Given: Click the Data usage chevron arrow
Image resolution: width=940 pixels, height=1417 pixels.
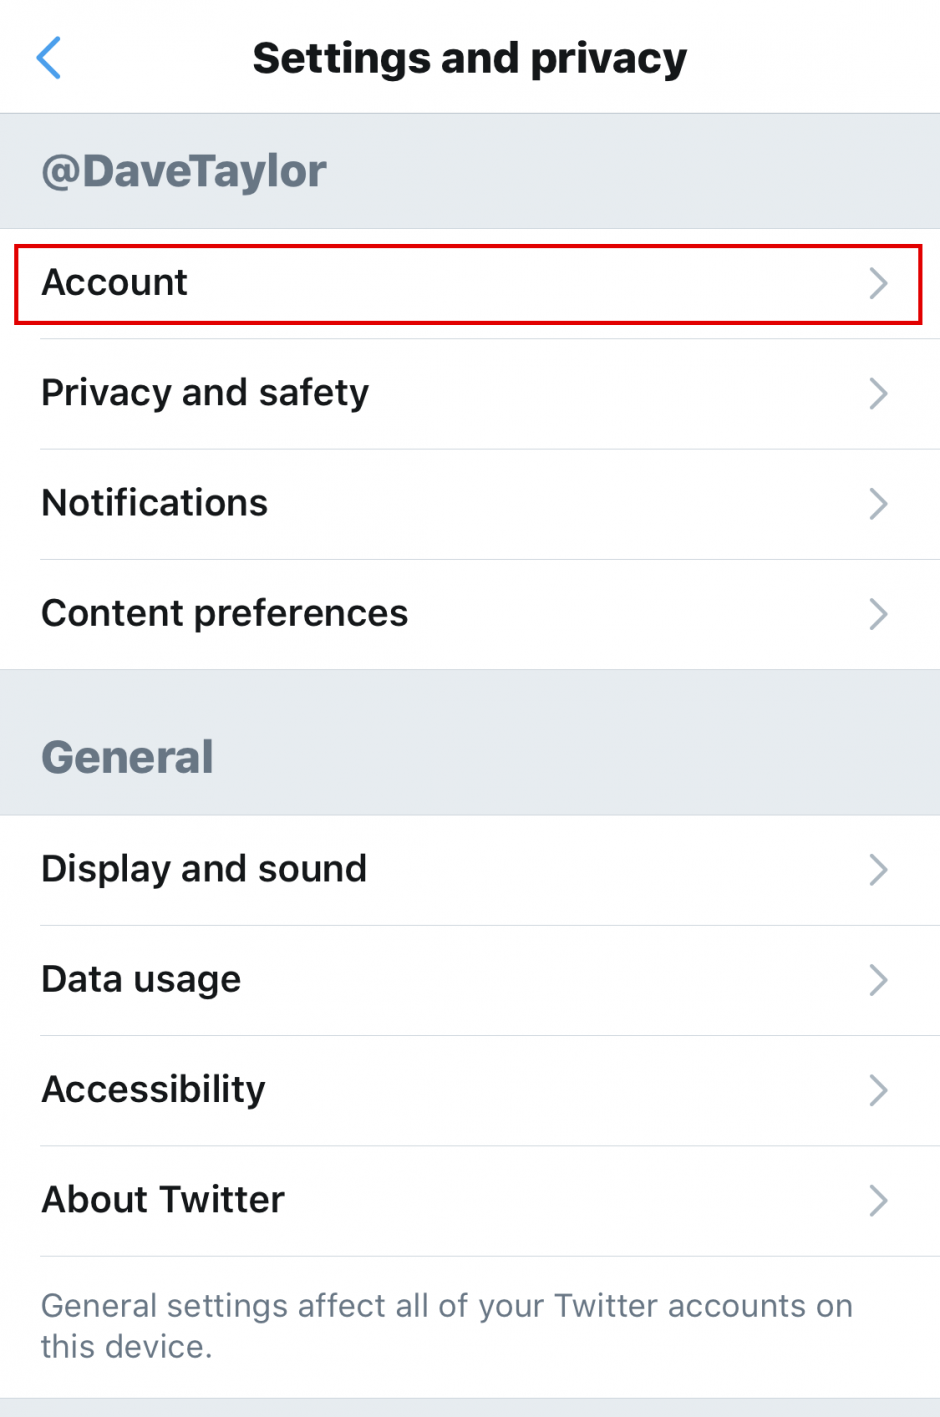Looking at the screenshot, I should tap(878, 980).
